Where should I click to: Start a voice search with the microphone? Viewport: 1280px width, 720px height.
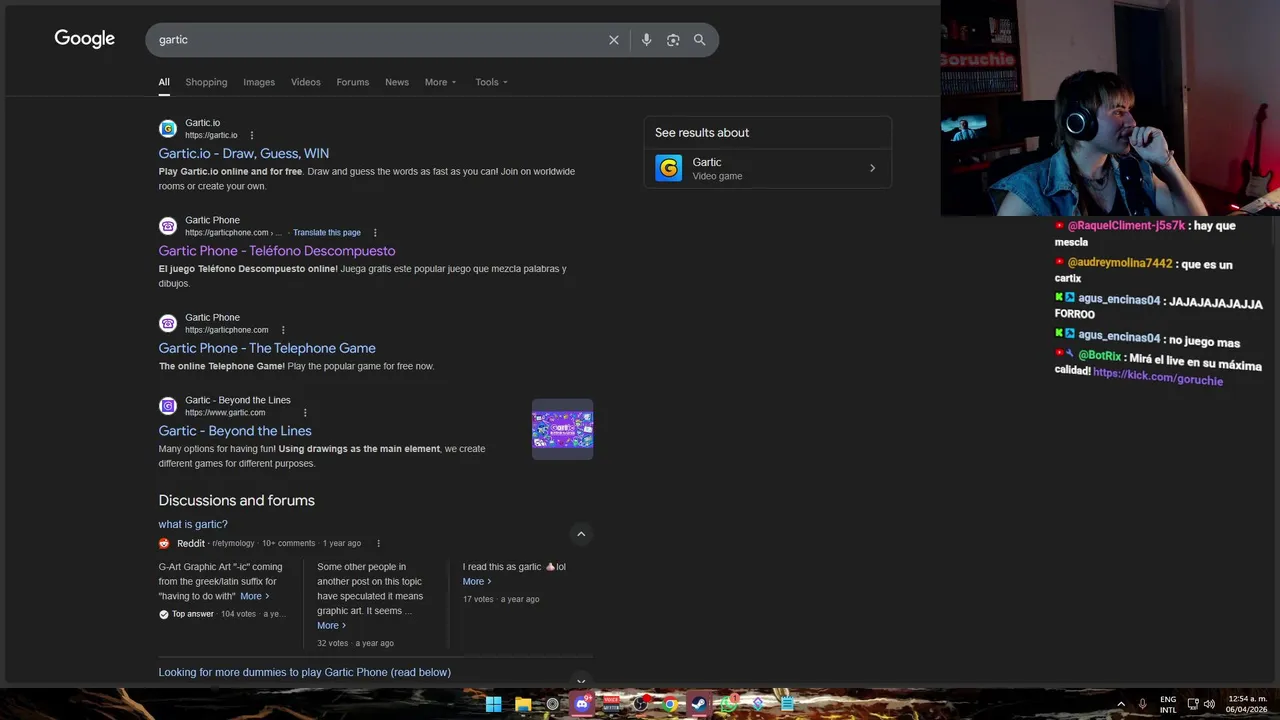(646, 40)
